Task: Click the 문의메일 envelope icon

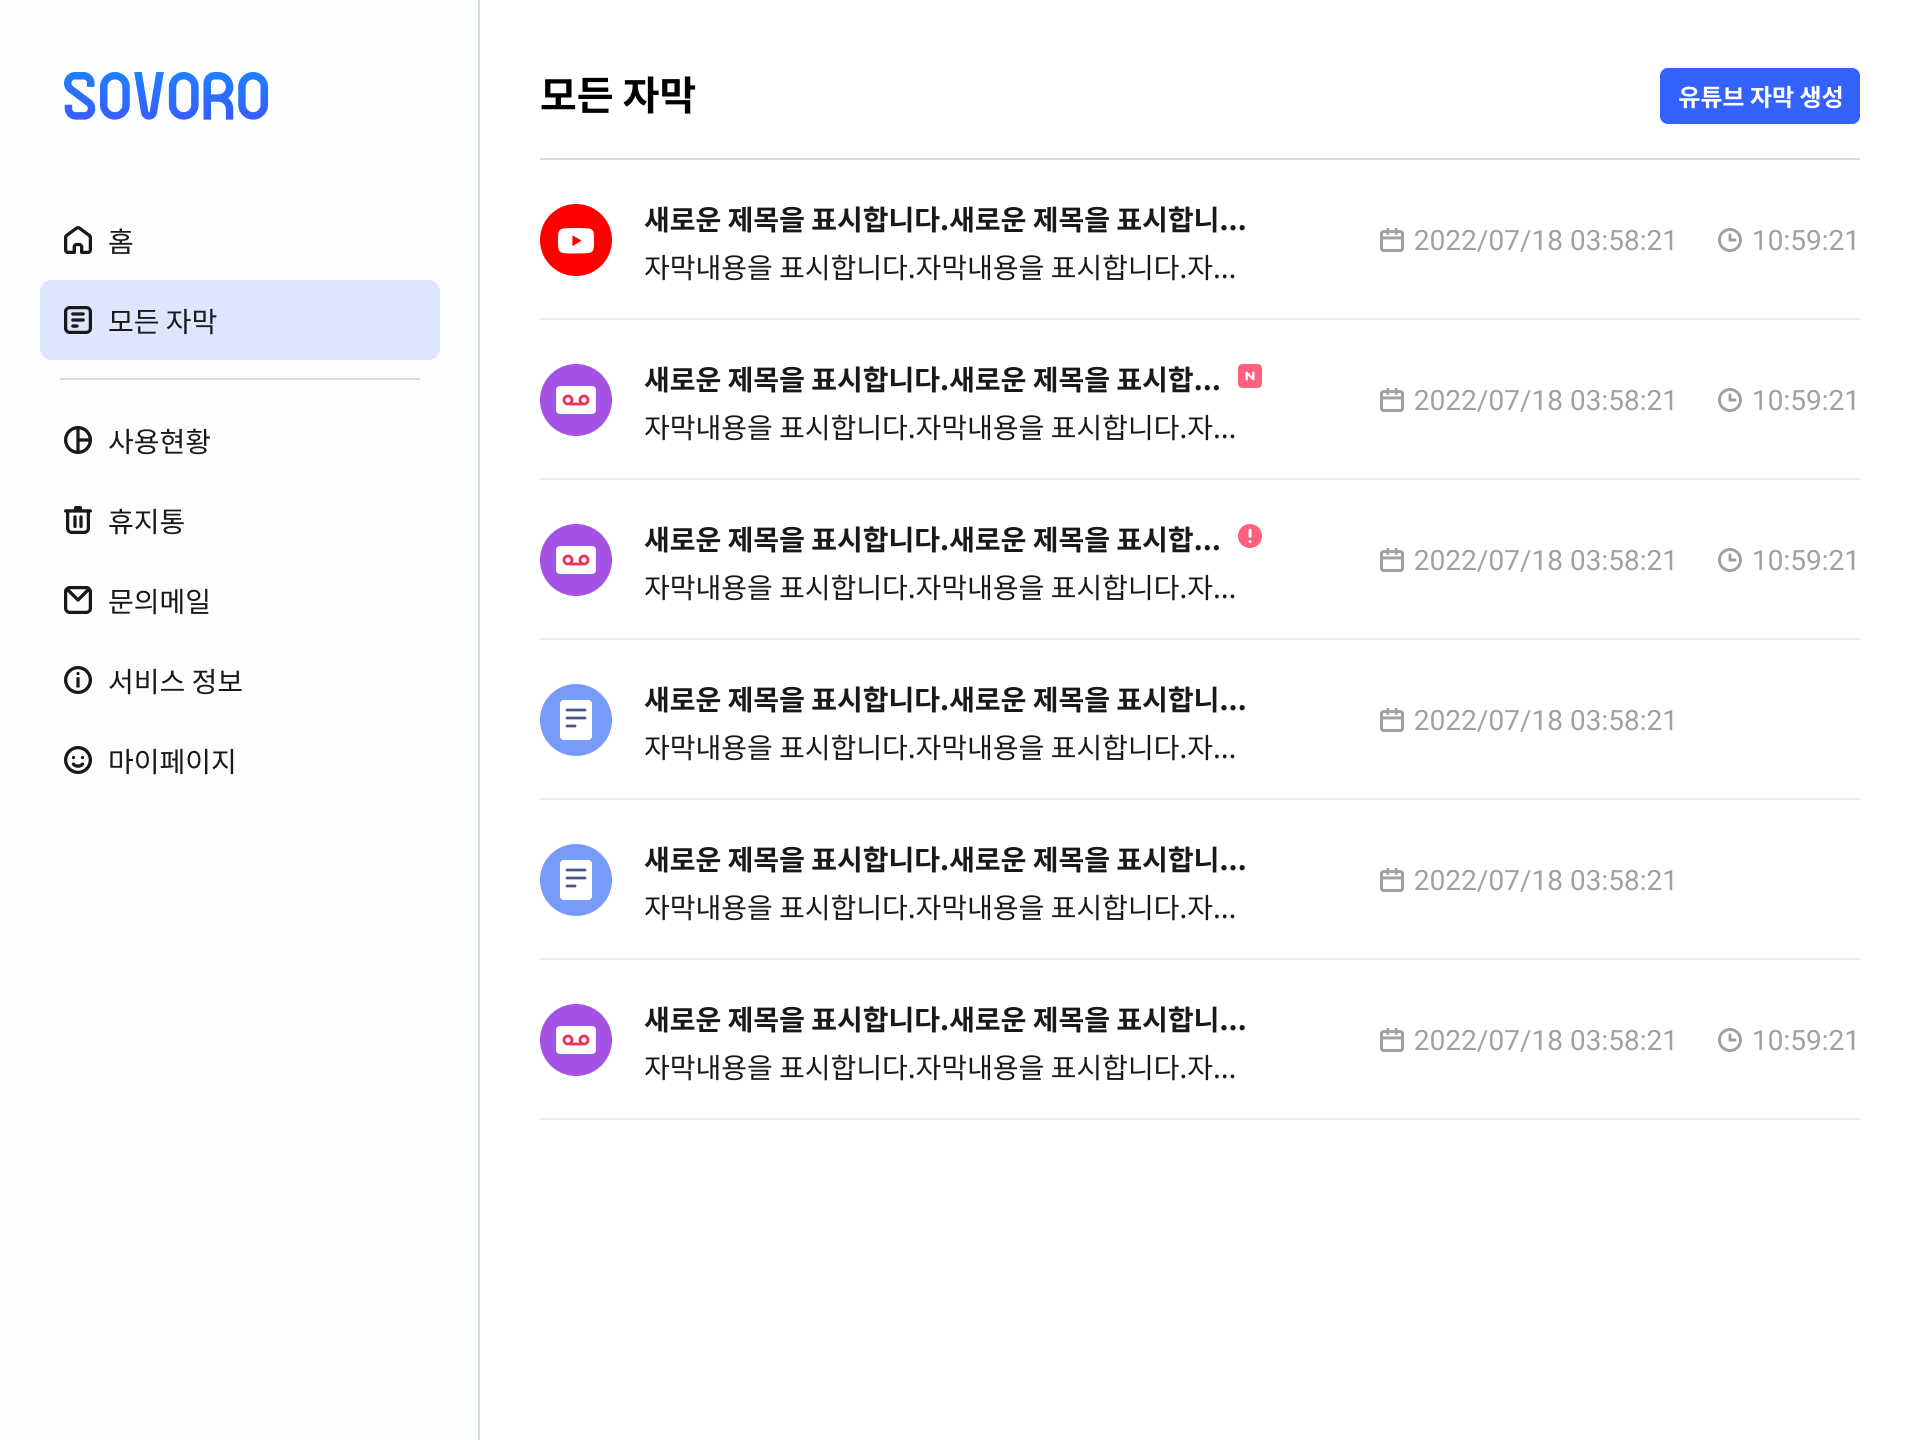Action: point(78,601)
